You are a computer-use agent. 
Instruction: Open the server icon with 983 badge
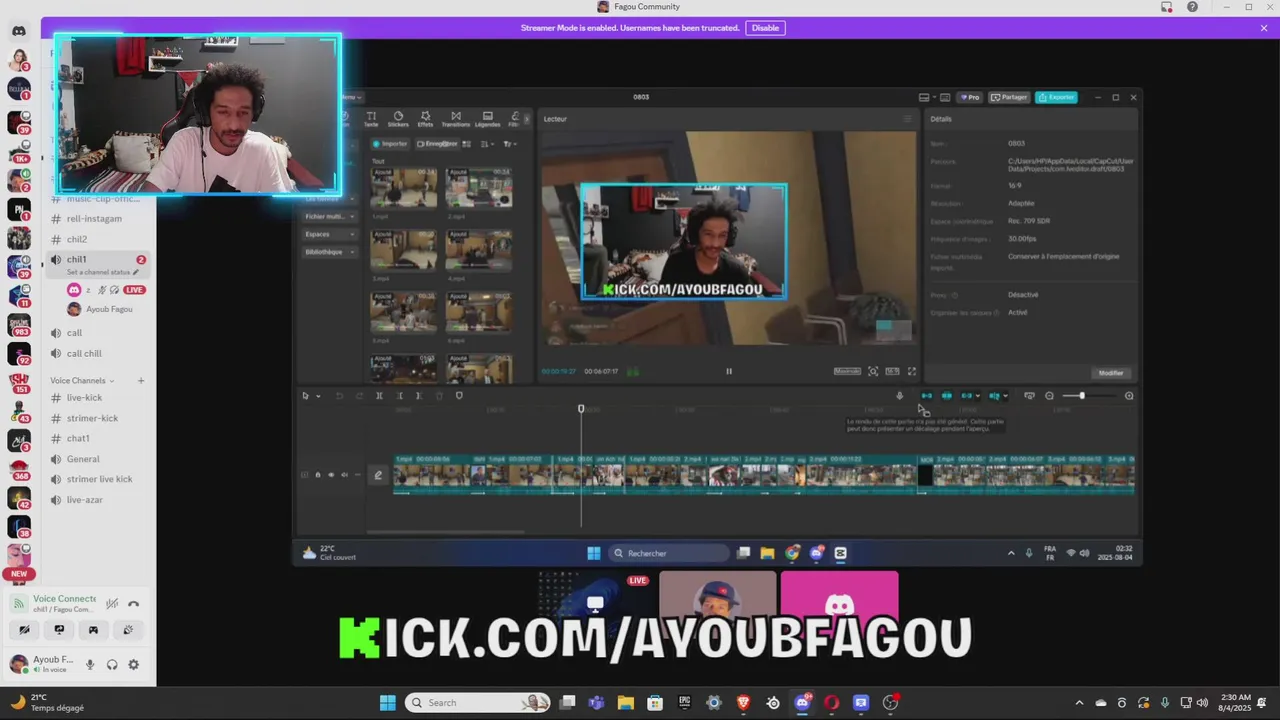pyautogui.click(x=18, y=325)
